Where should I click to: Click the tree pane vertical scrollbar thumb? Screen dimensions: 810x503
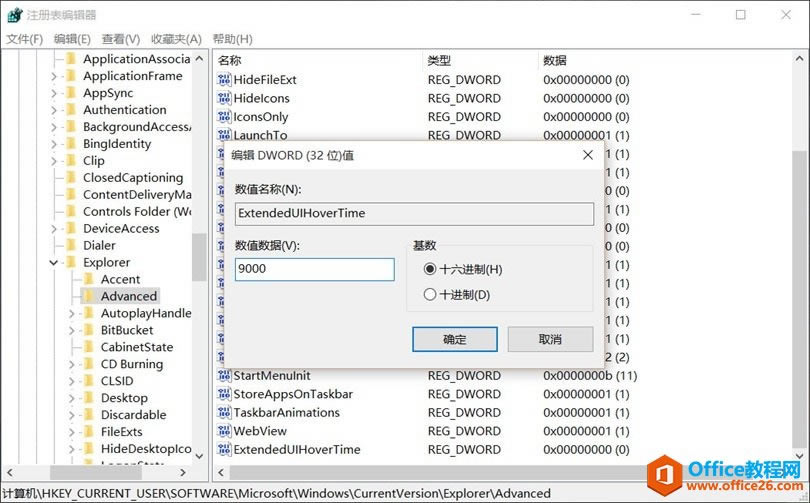point(199,257)
